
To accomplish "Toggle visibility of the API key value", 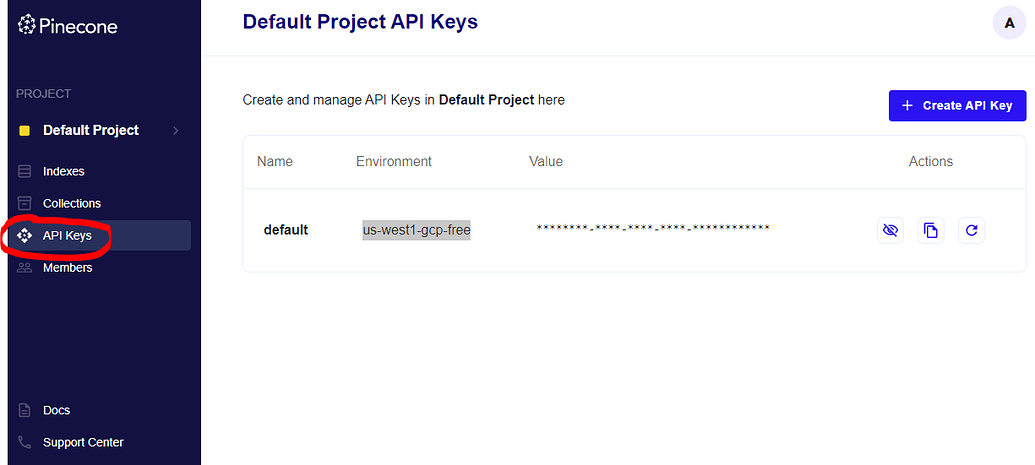I will click(x=890, y=231).
